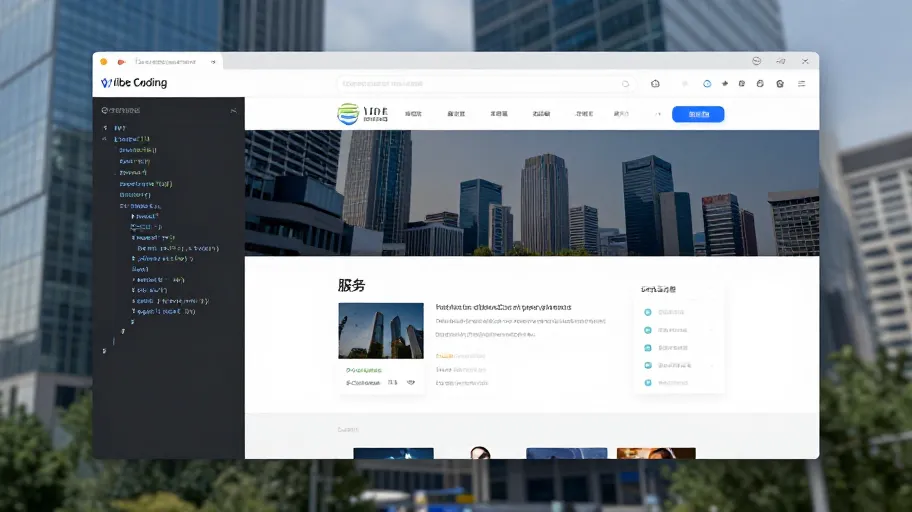
Task: Collapse the dark code side panel using its header icon
Action: click(x=233, y=110)
